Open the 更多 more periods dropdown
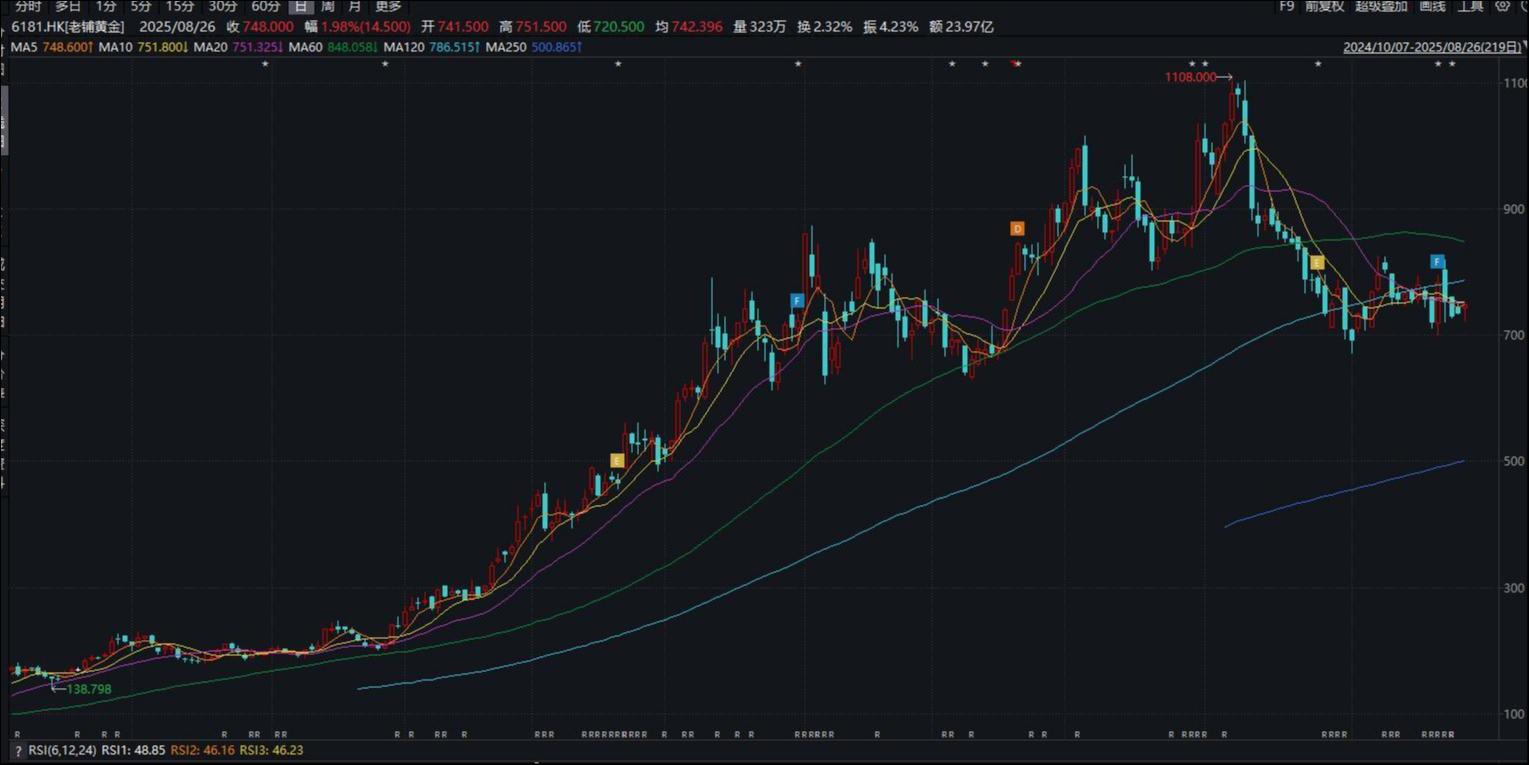 pos(388,6)
